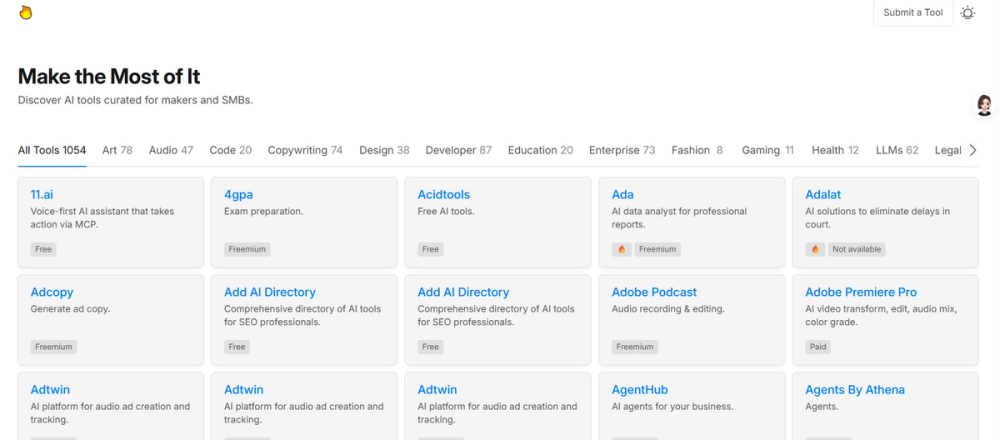Viewport: 1000px width, 440px height.
Task: Open the AgentHub tool link
Action: point(640,390)
